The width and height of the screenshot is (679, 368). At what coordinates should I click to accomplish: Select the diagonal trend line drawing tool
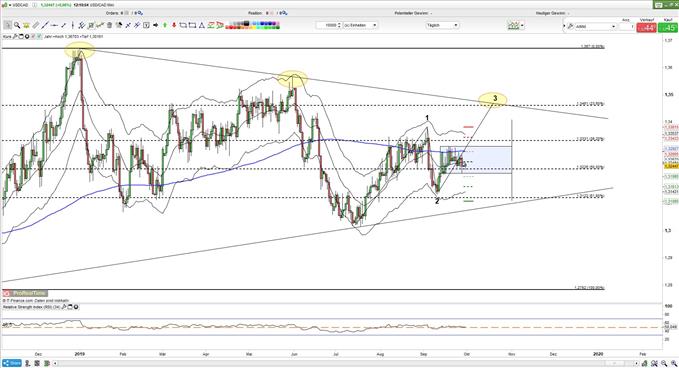coord(45,25)
